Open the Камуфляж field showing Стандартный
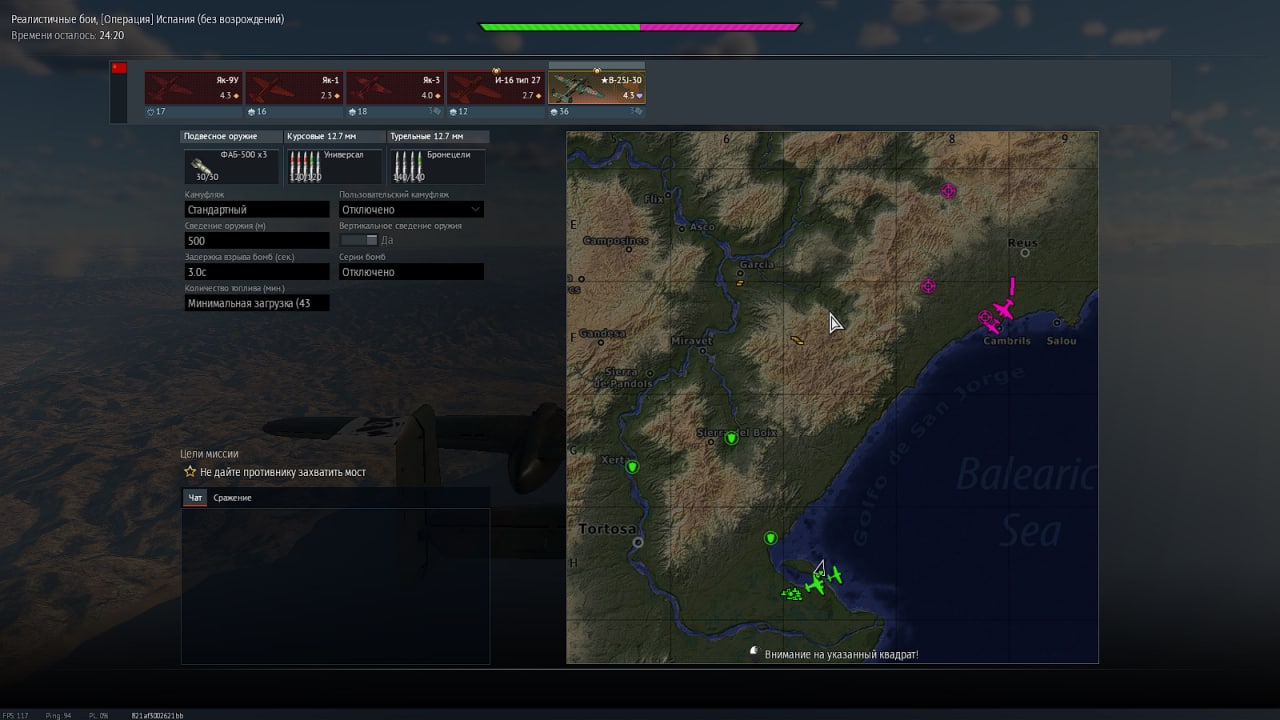 click(257, 210)
